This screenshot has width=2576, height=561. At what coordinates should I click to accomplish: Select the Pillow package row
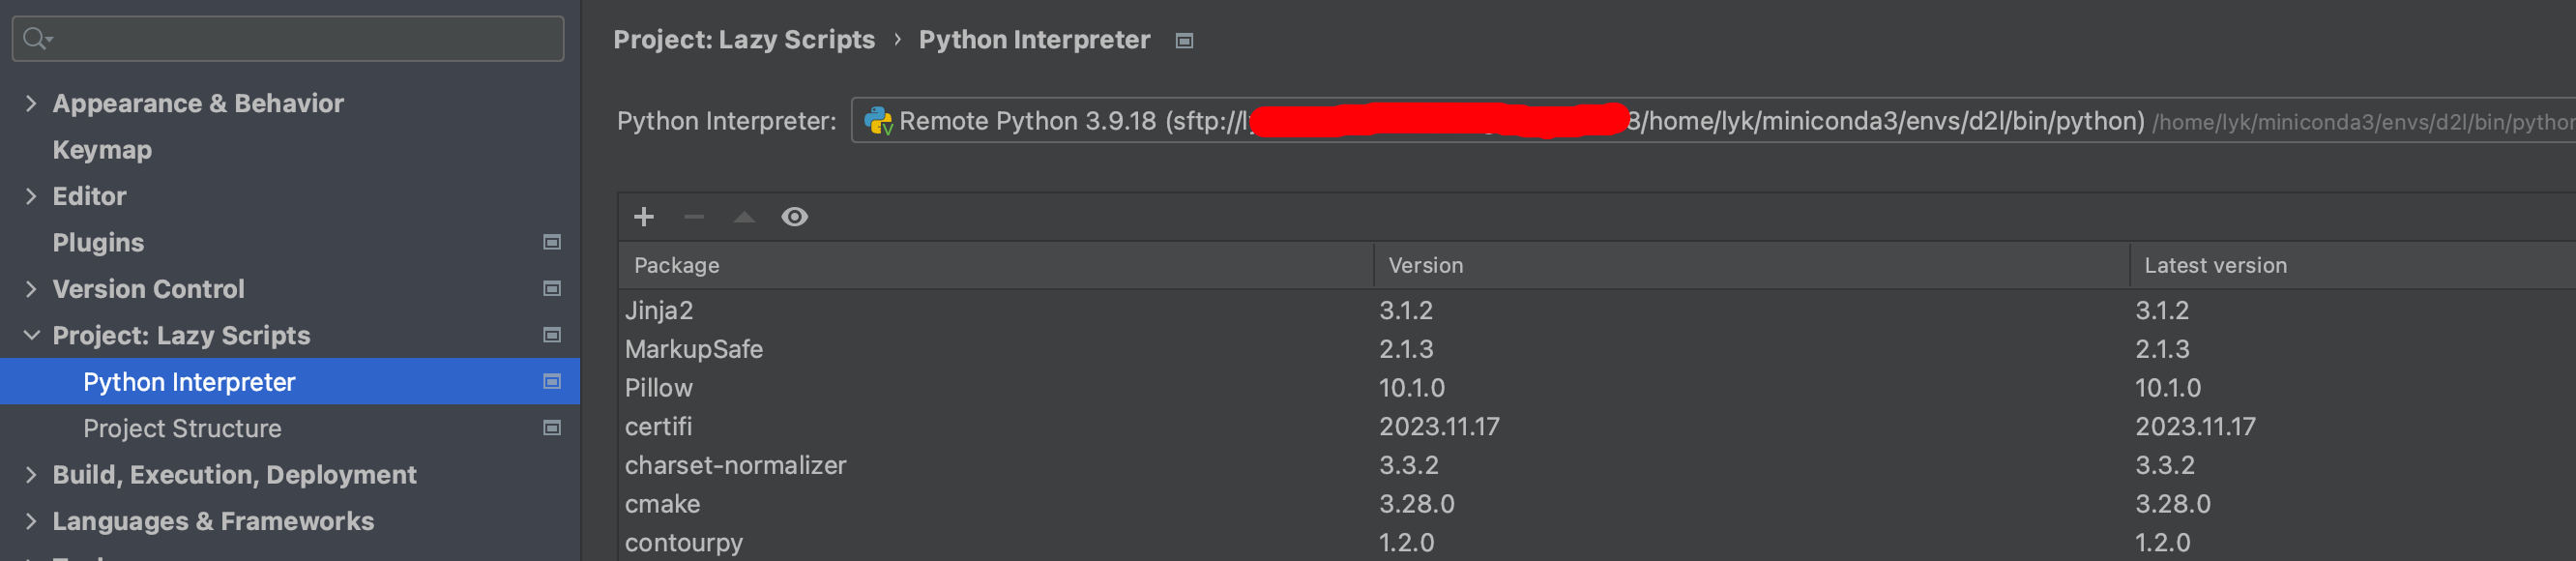click(x=1596, y=388)
